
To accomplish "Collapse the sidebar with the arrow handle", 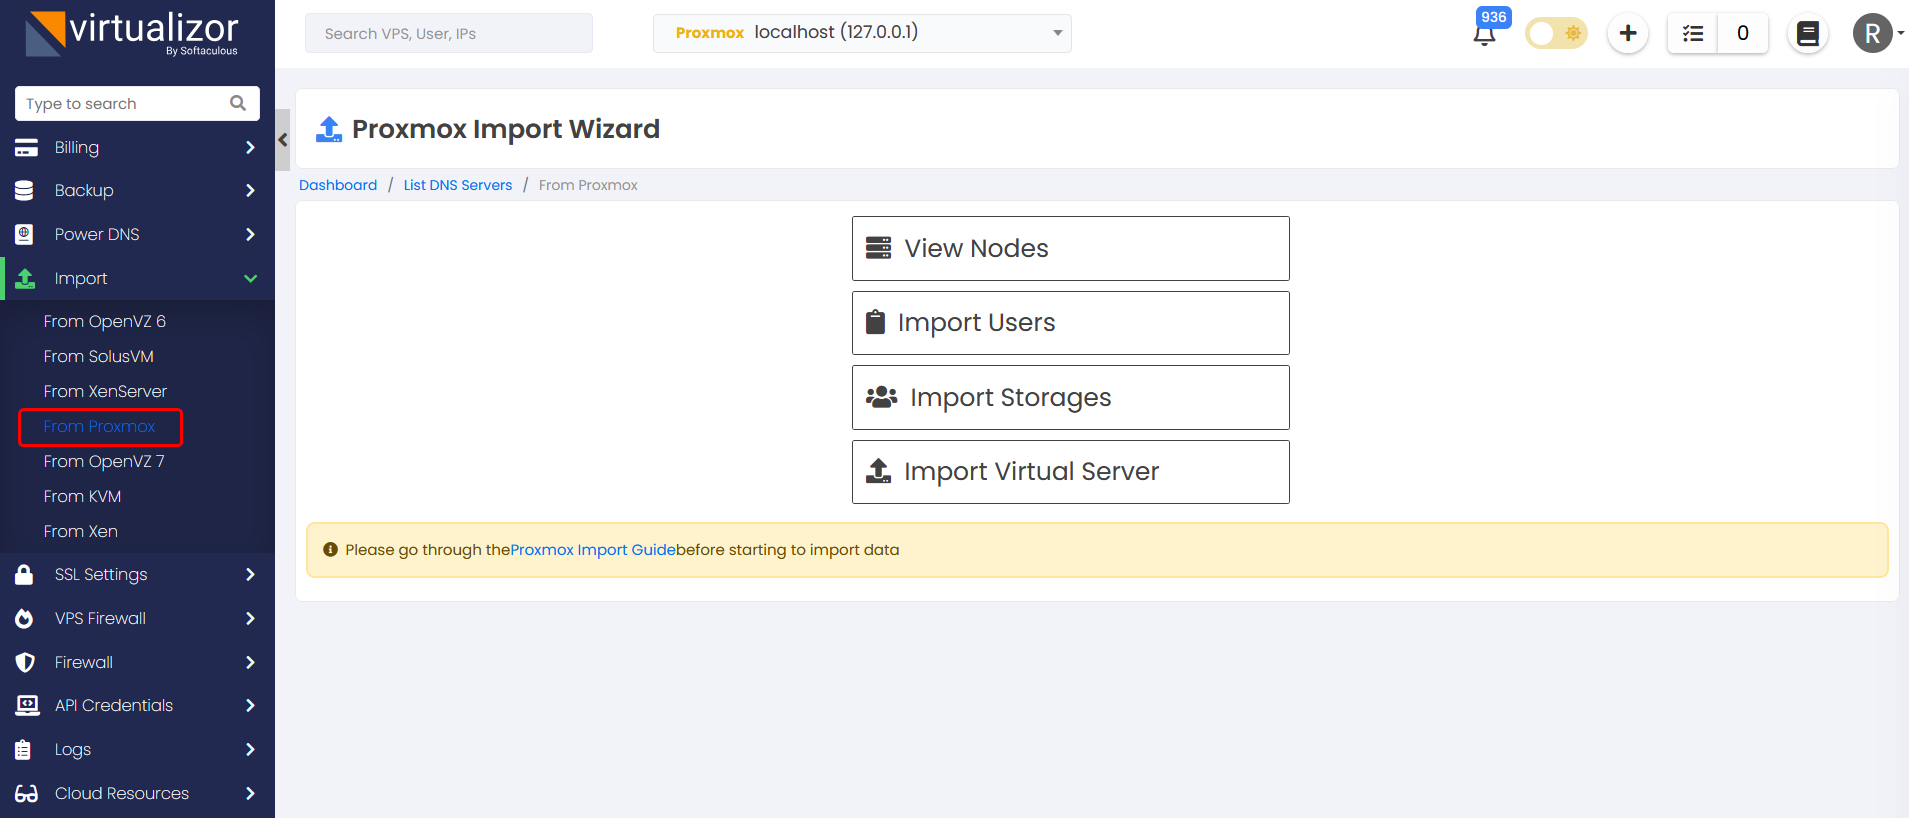I will click(283, 140).
